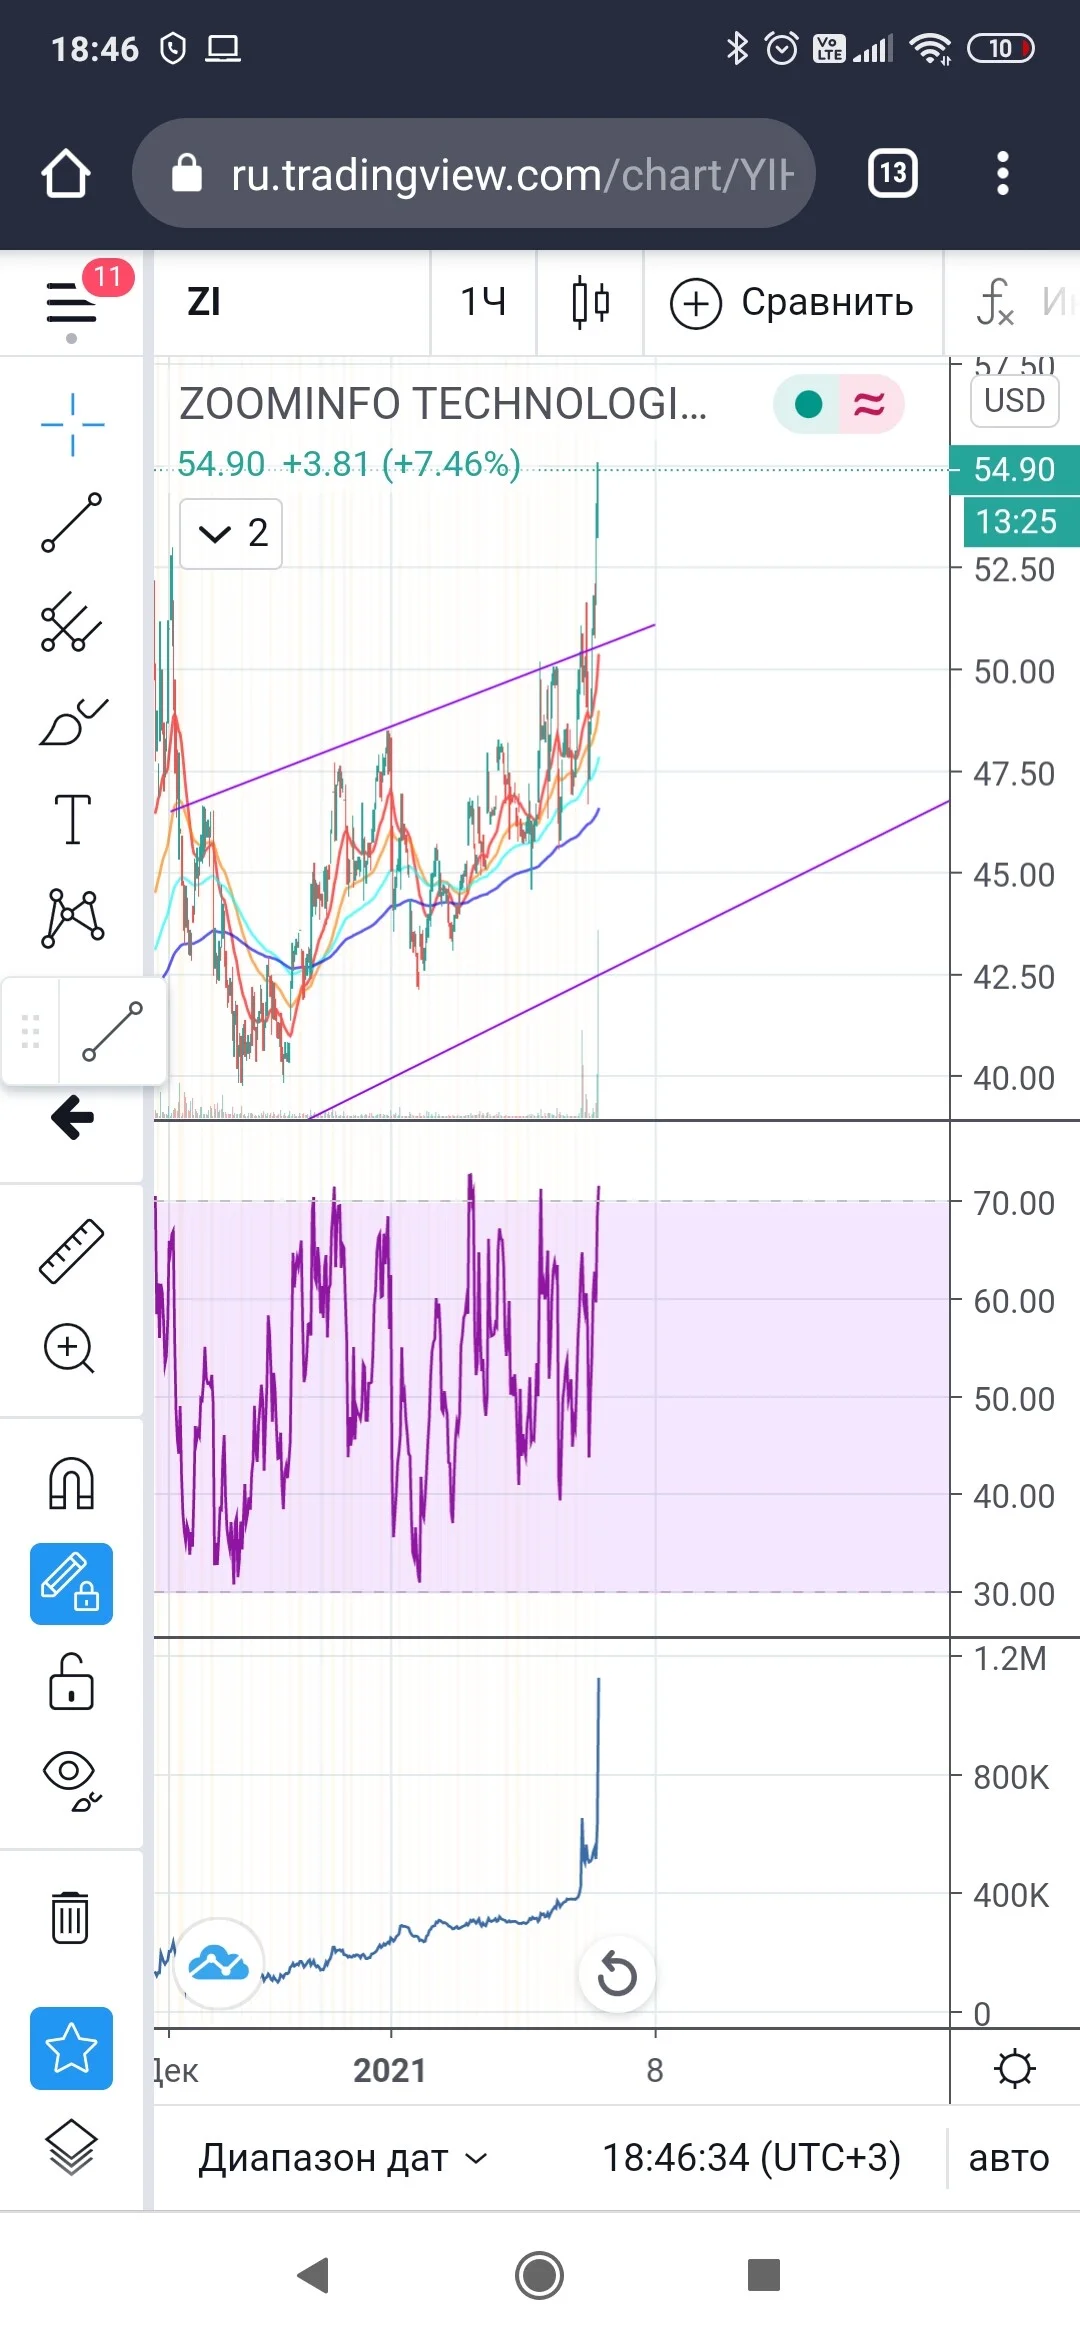Click the trash remove drawings icon
This screenshot has width=1080, height=2340.
point(70,1917)
